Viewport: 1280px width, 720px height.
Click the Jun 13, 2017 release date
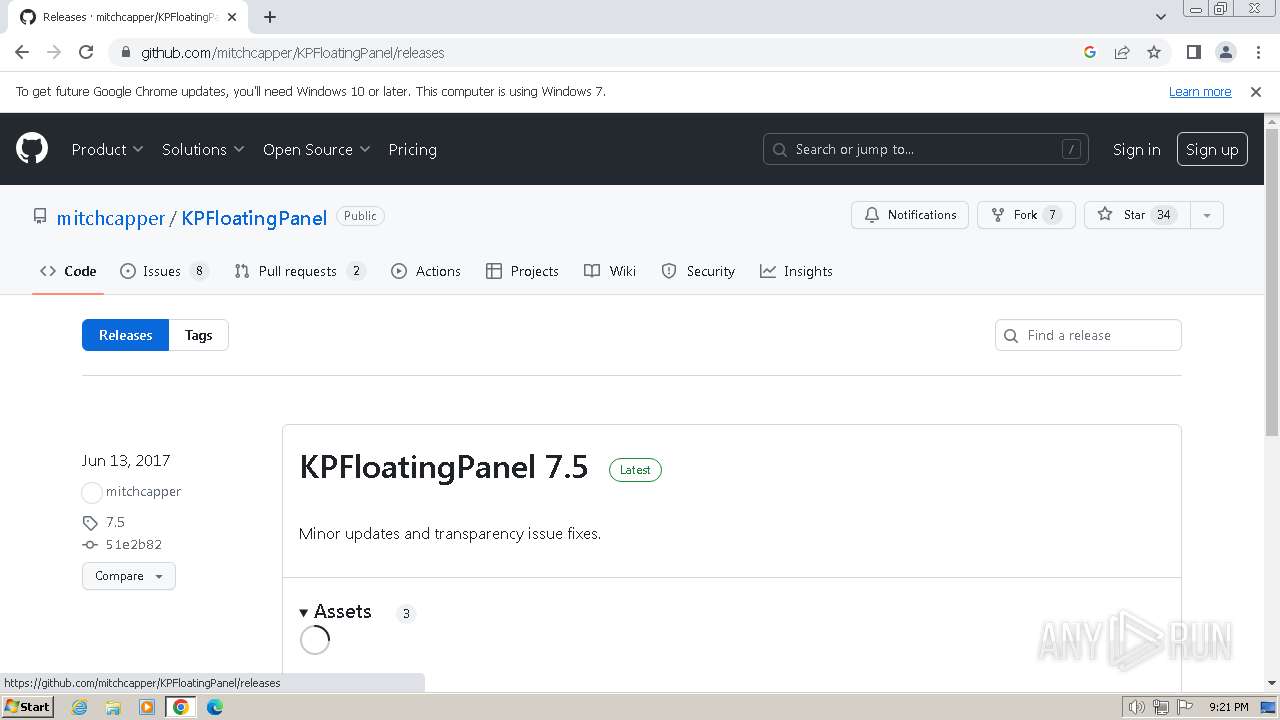126,461
